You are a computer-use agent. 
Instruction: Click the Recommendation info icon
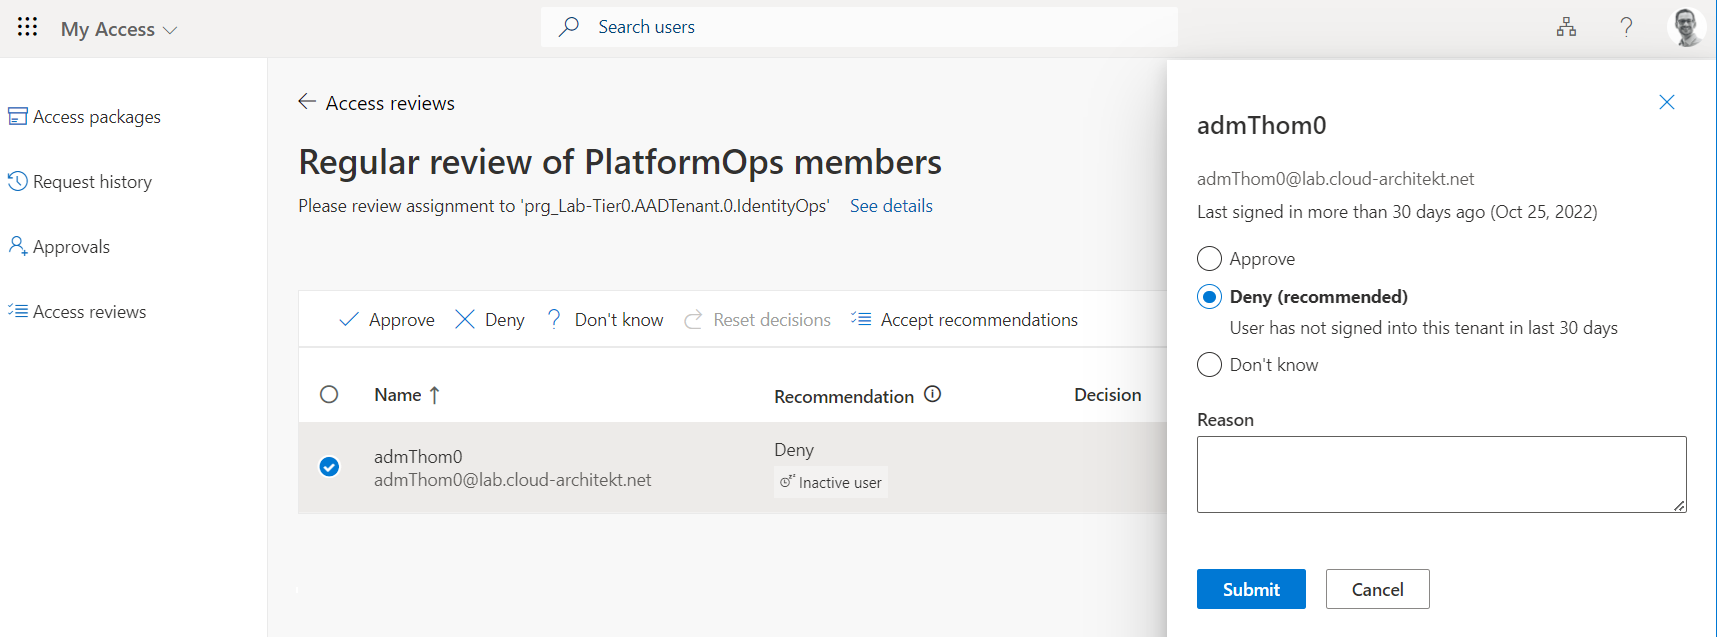[x=933, y=394]
